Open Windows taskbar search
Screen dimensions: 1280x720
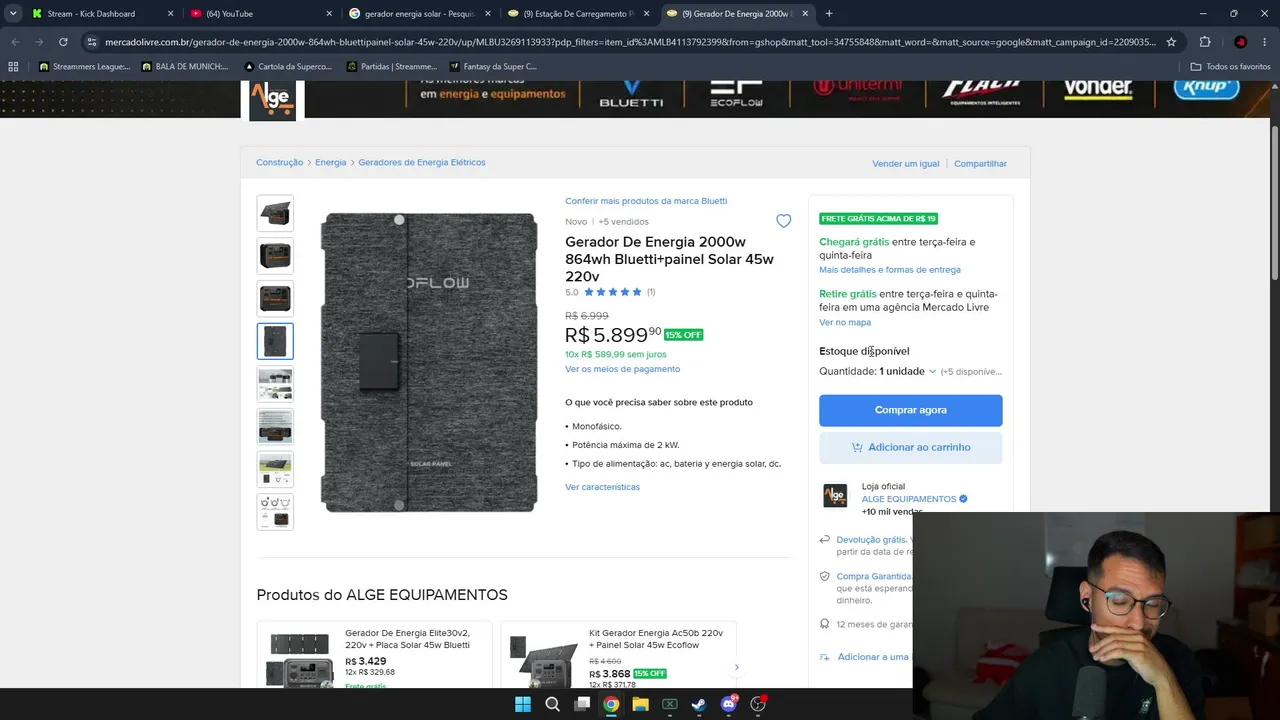pyautogui.click(x=552, y=704)
